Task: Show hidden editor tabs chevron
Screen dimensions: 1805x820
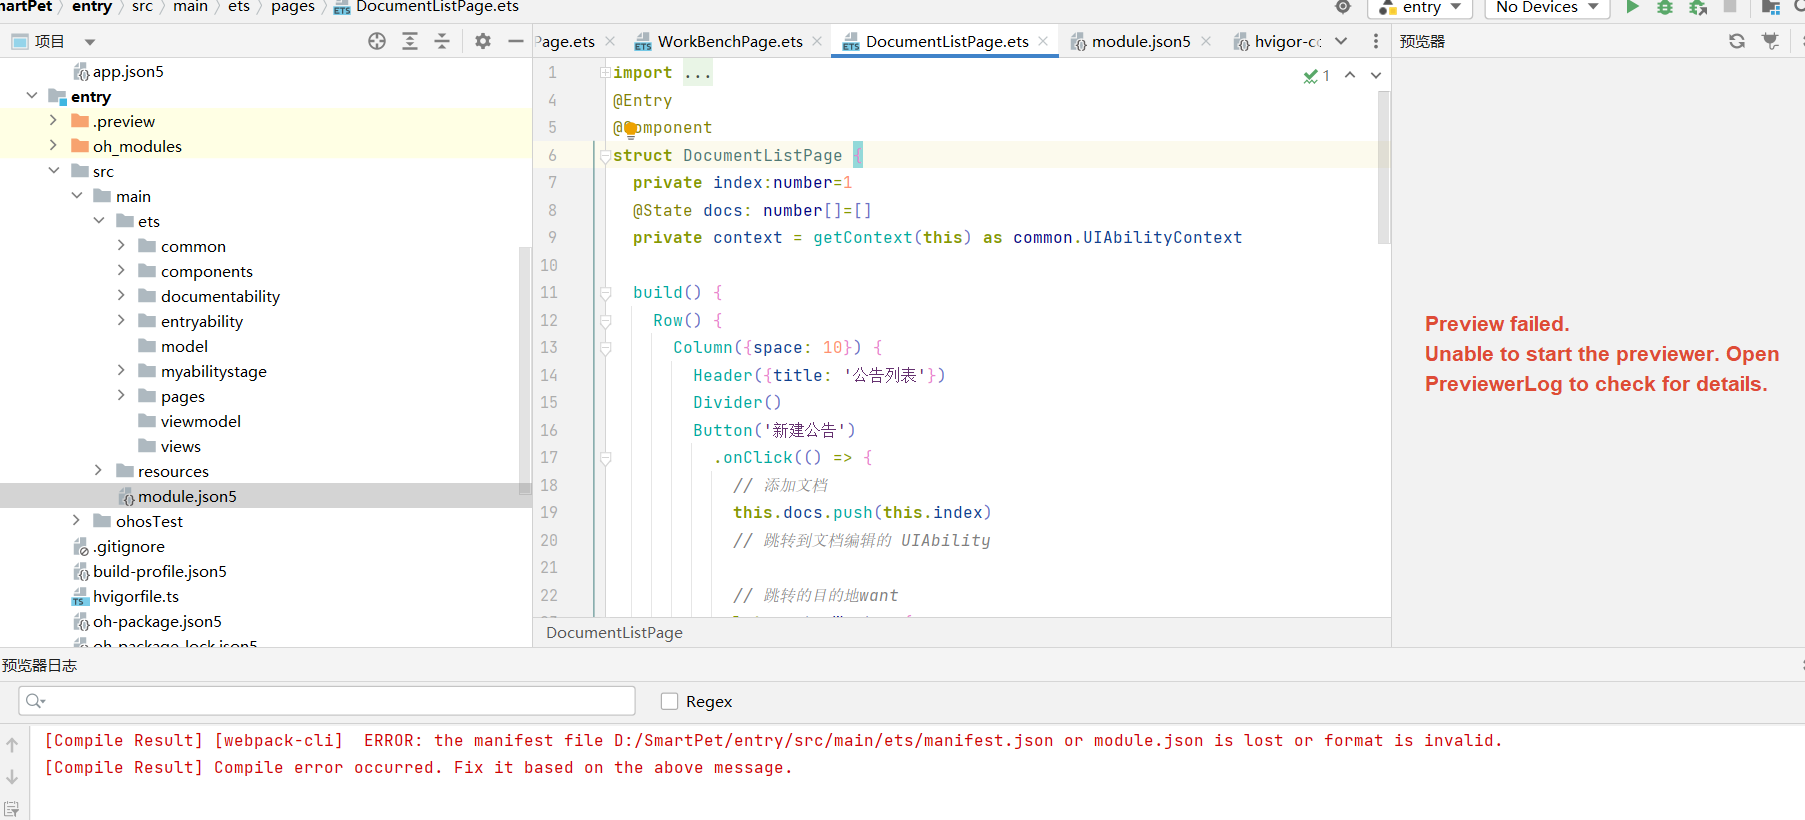Action: coord(1341,41)
